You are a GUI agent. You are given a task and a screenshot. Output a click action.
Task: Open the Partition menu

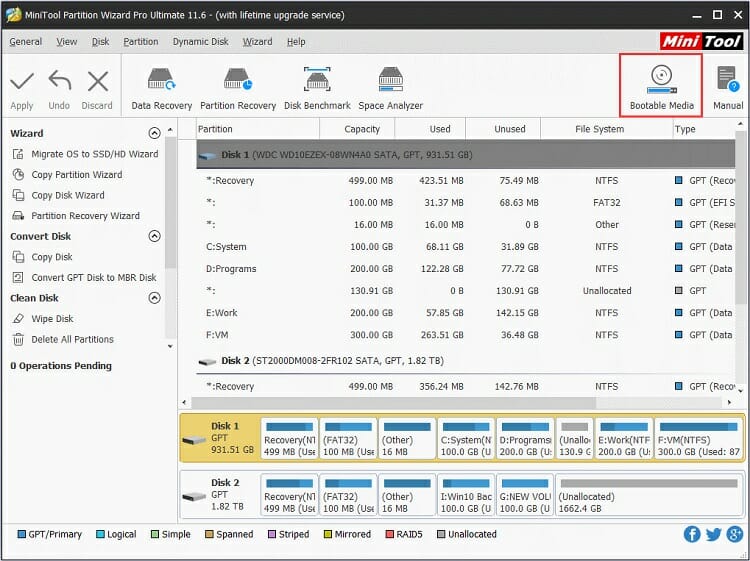click(x=141, y=42)
